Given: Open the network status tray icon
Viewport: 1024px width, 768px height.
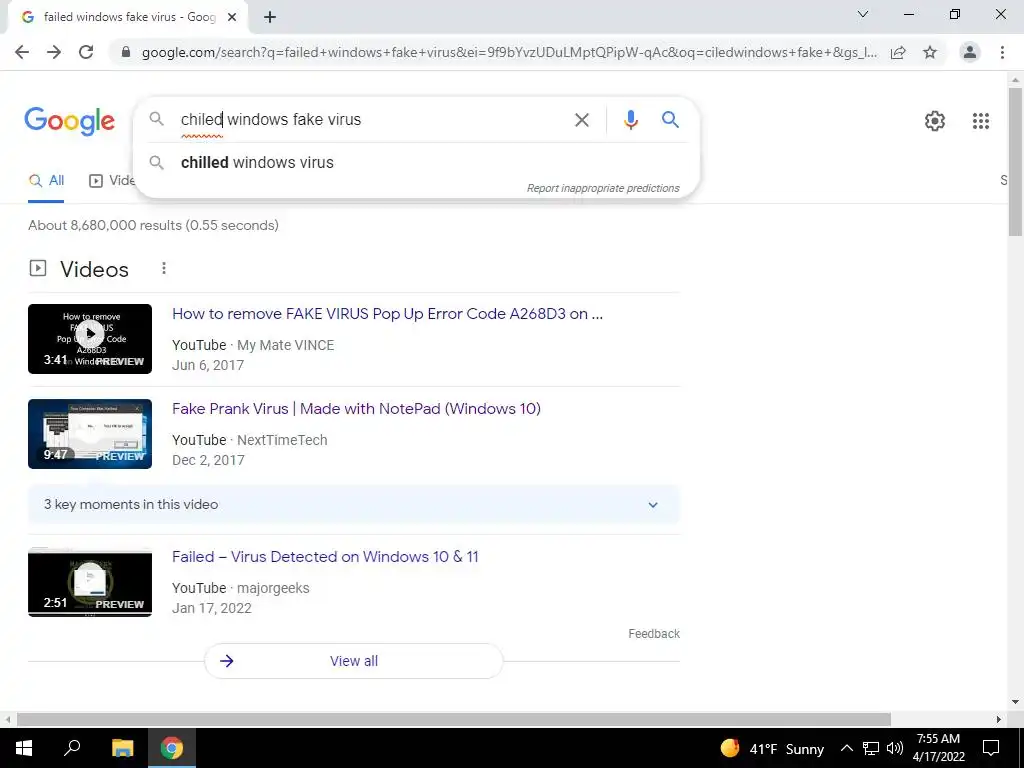Looking at the screenshot, I should click(x=871, y=748).
